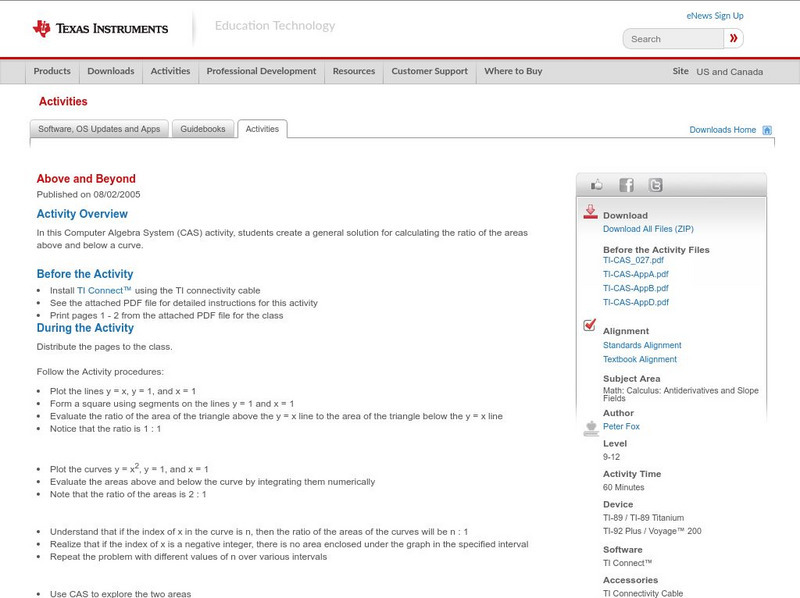Select the US and Canada site selector
Screen dimensions: 800x598
coord(730,72)
